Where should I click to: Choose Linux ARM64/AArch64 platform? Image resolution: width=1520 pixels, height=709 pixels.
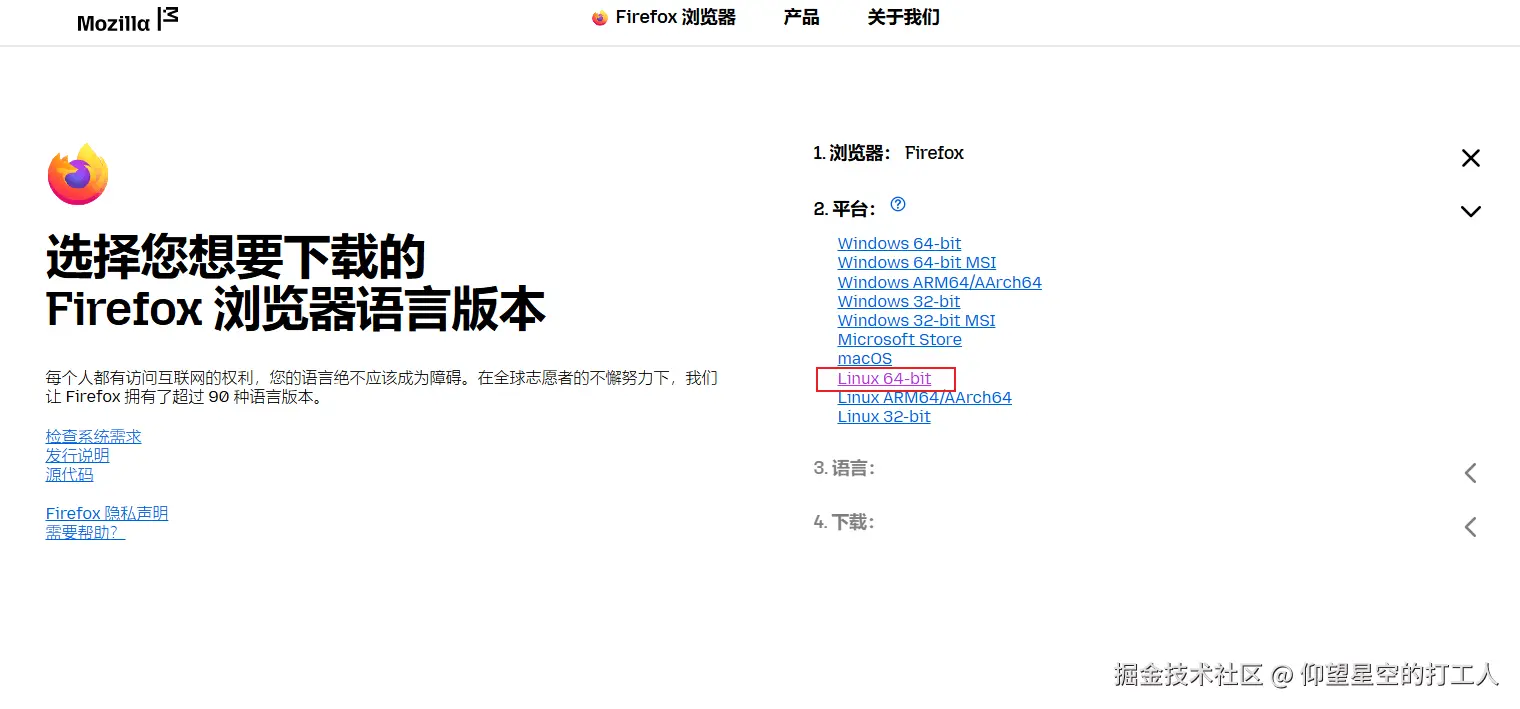click(925, 398)
